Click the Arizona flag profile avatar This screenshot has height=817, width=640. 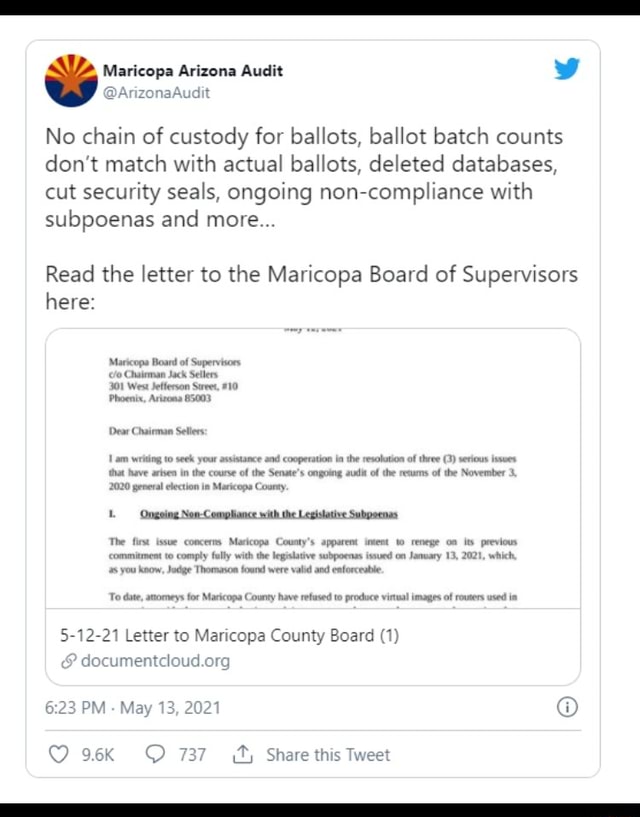71,81
